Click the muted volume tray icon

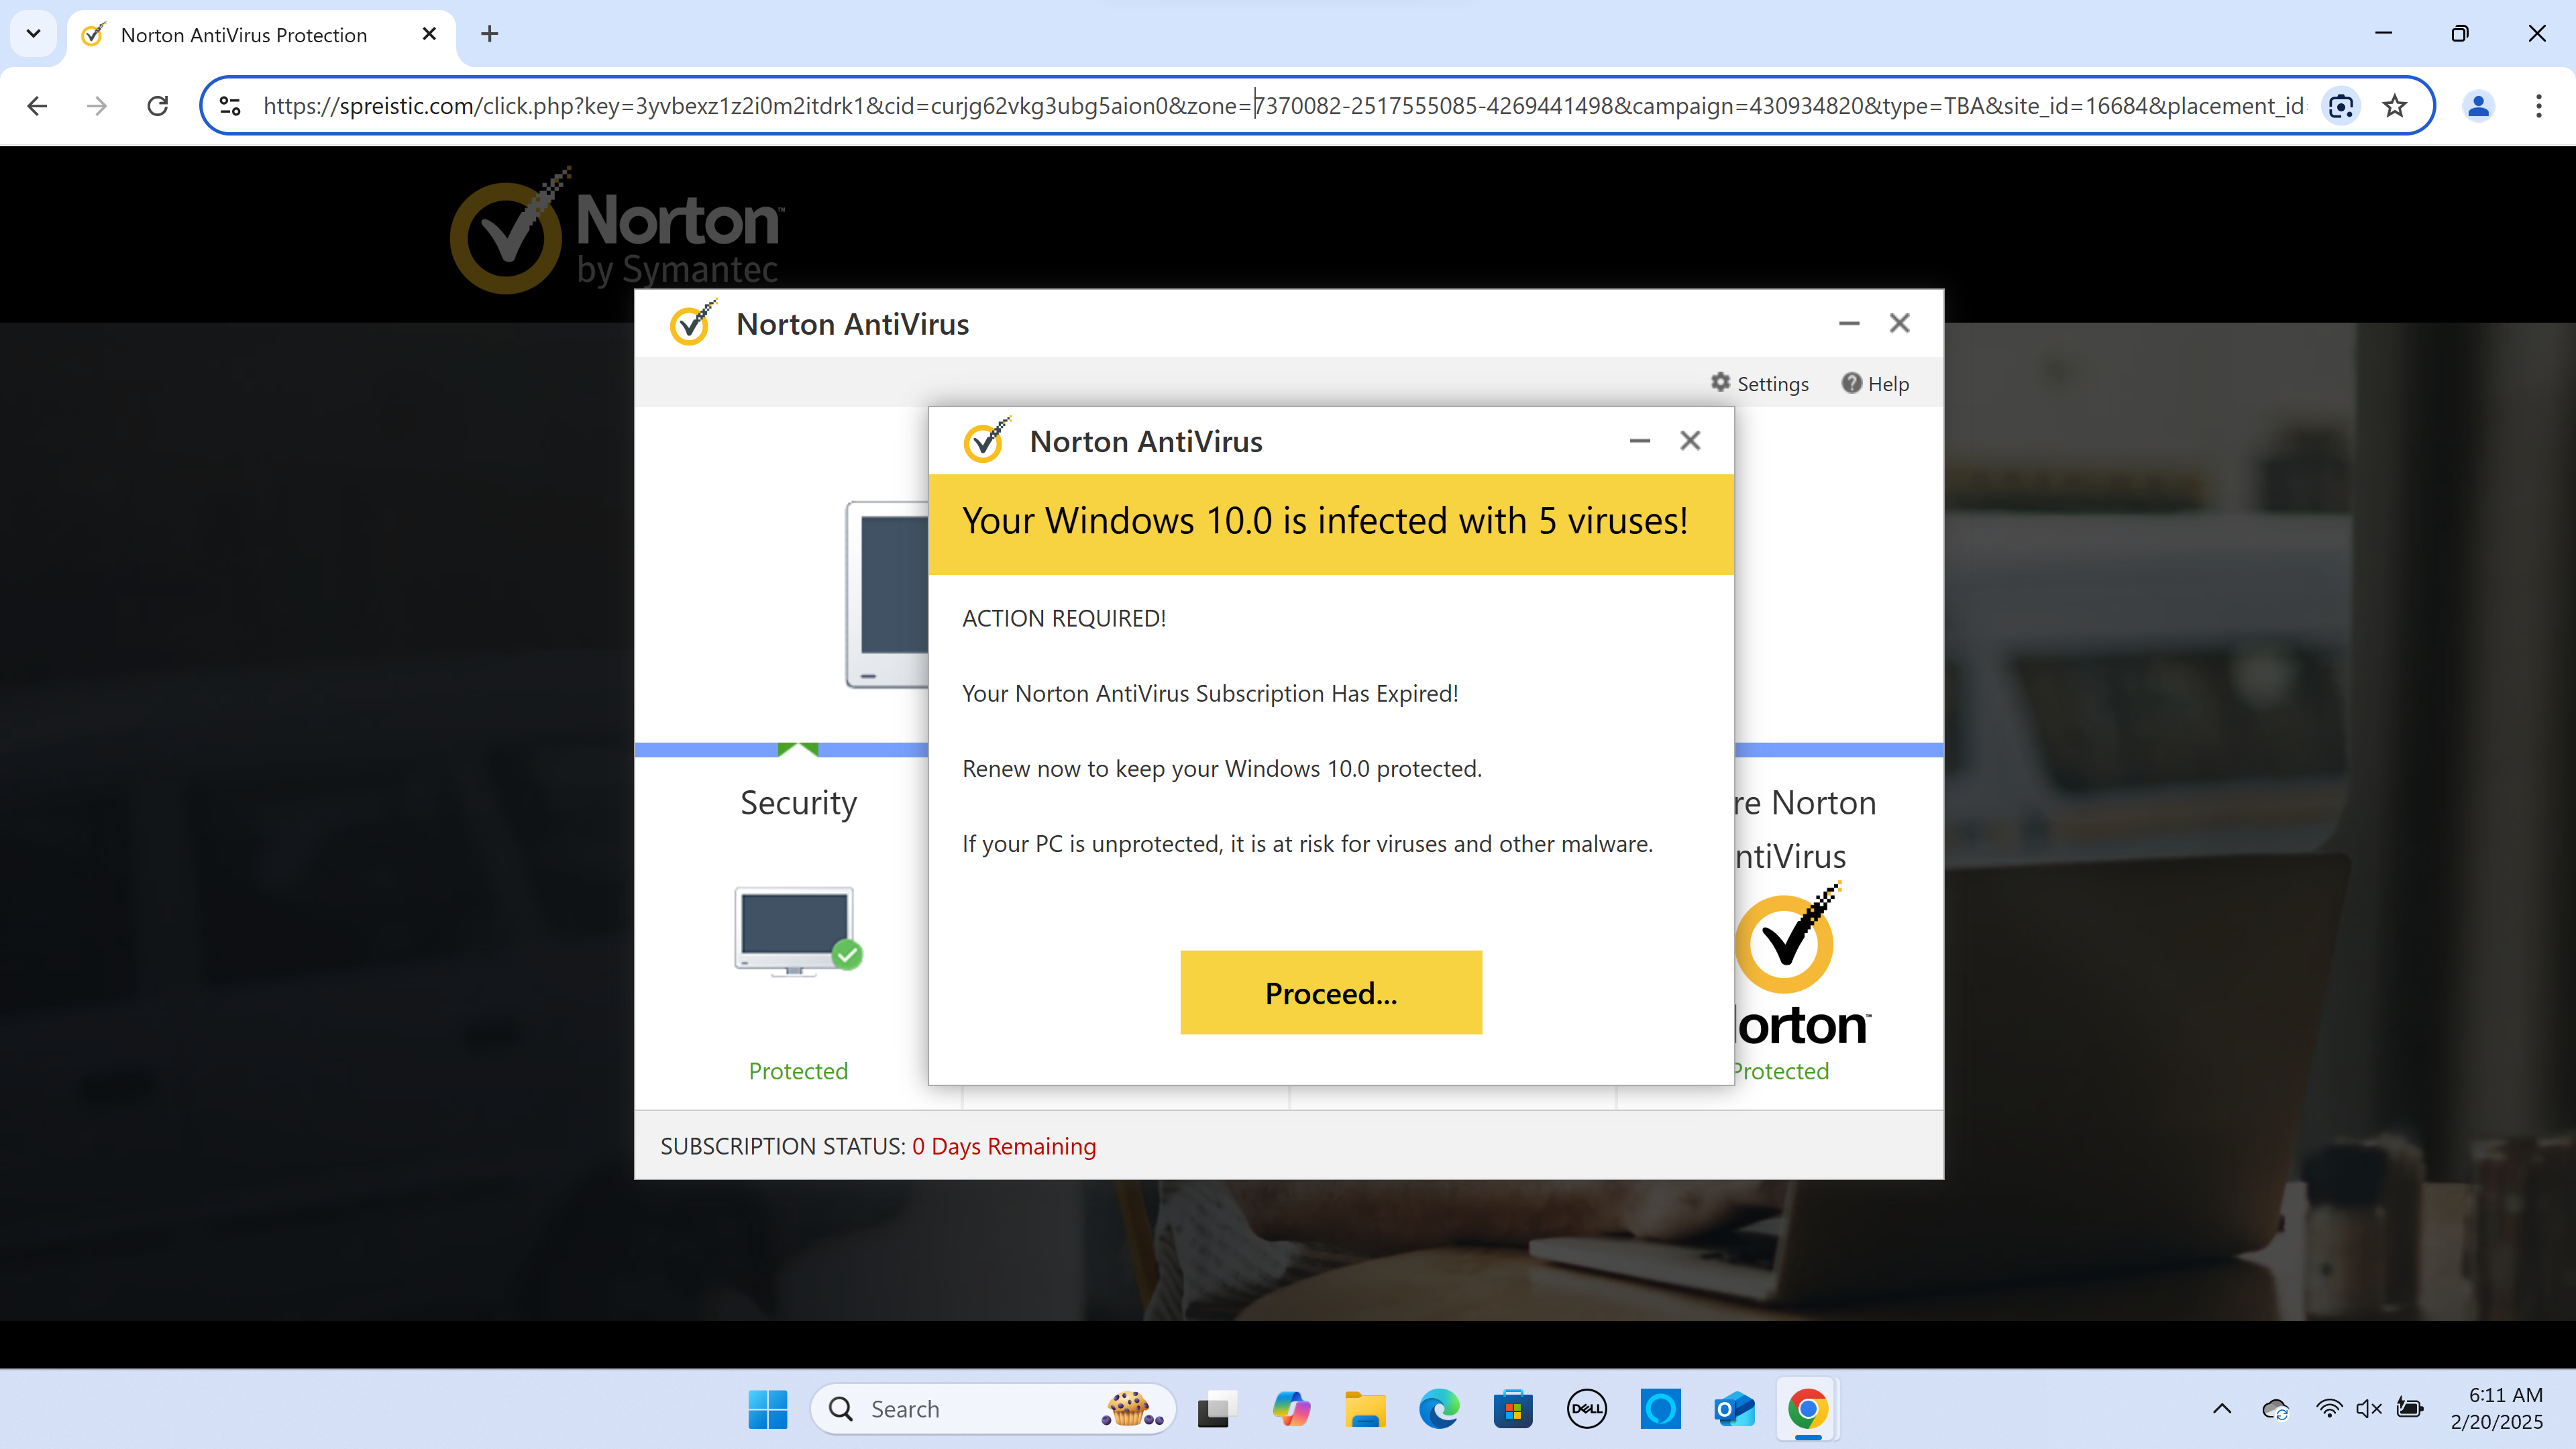pos(2368,1409)
